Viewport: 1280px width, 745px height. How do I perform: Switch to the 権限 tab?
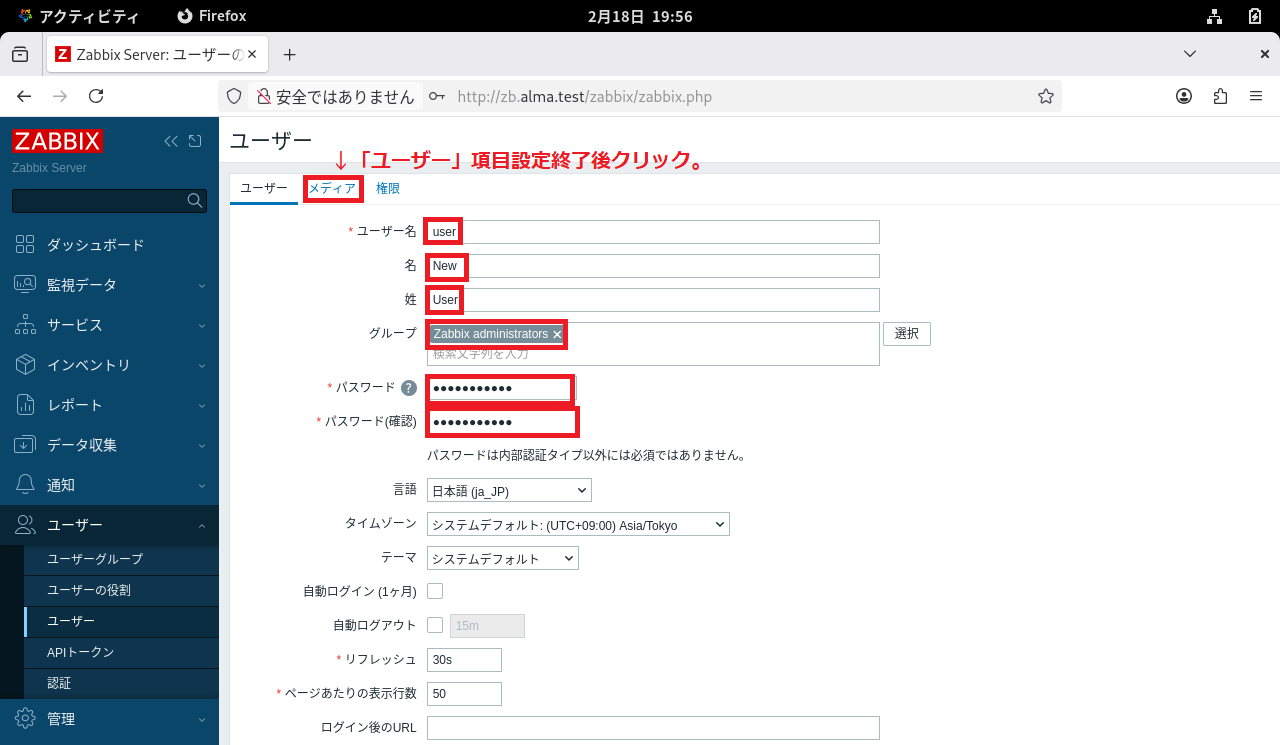(388, 188)
